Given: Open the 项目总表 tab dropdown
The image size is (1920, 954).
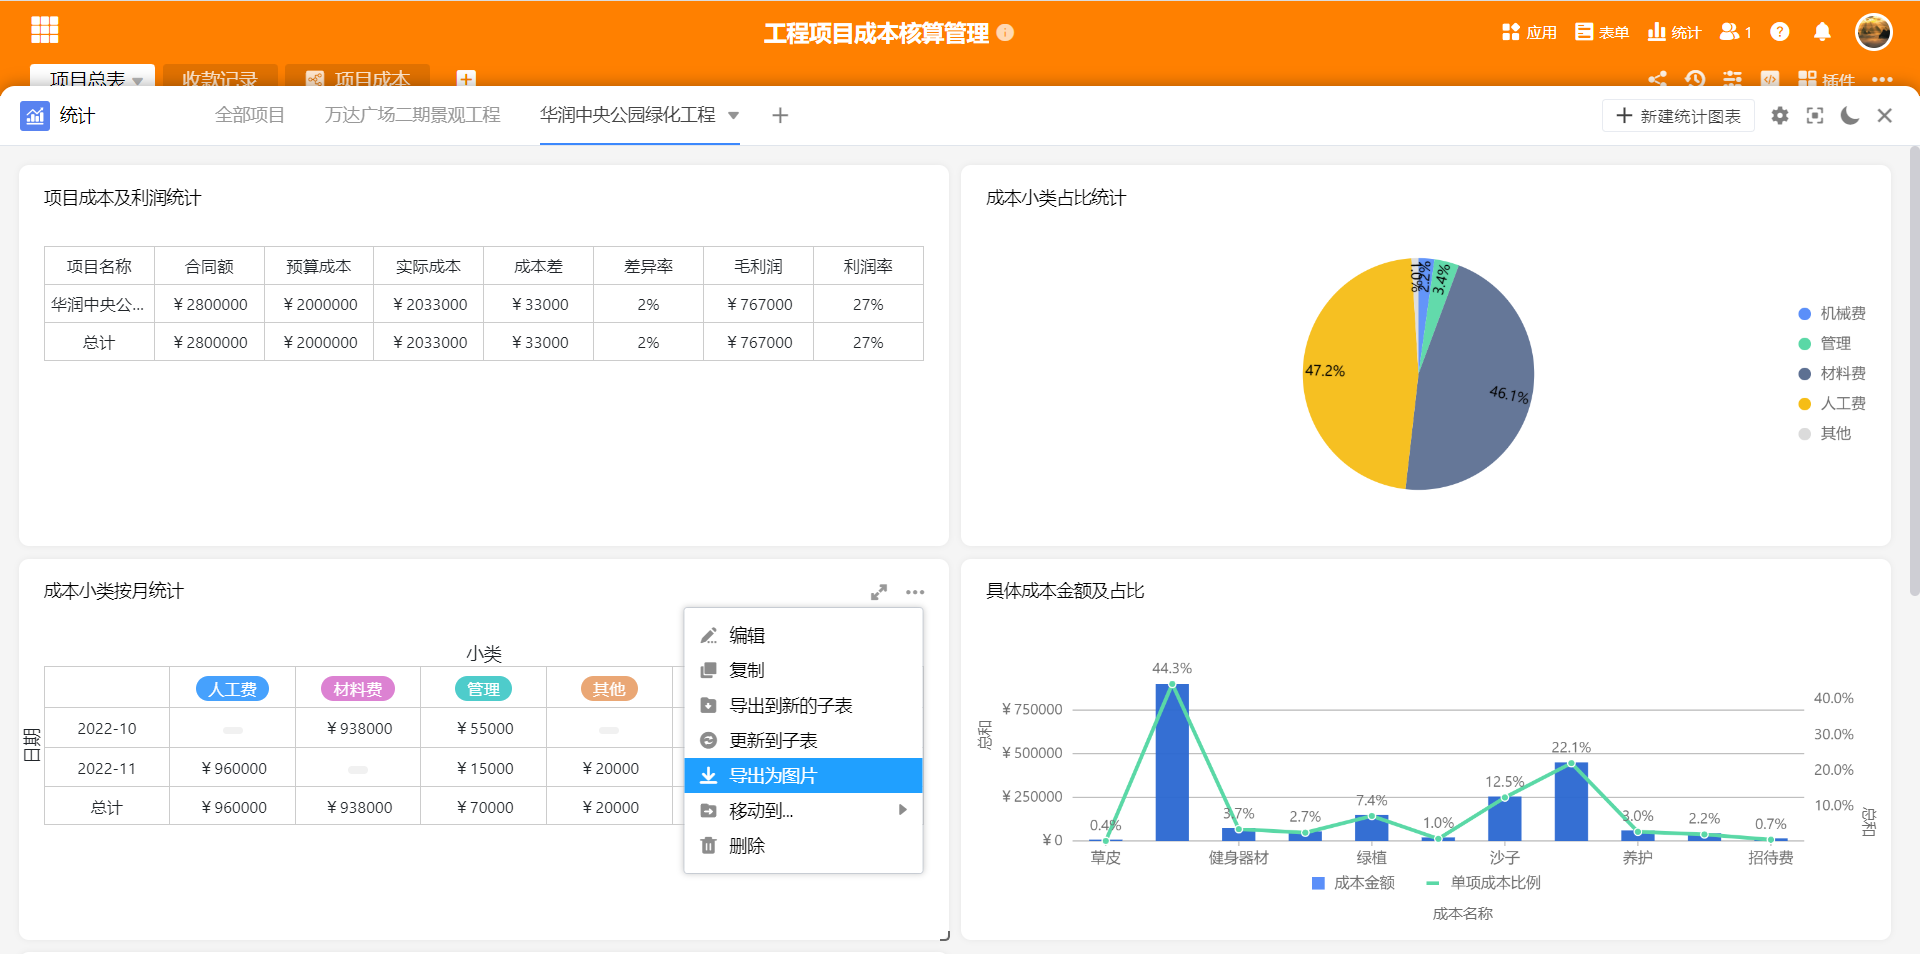Looking at the screenshot, I should tap(138, 80).
